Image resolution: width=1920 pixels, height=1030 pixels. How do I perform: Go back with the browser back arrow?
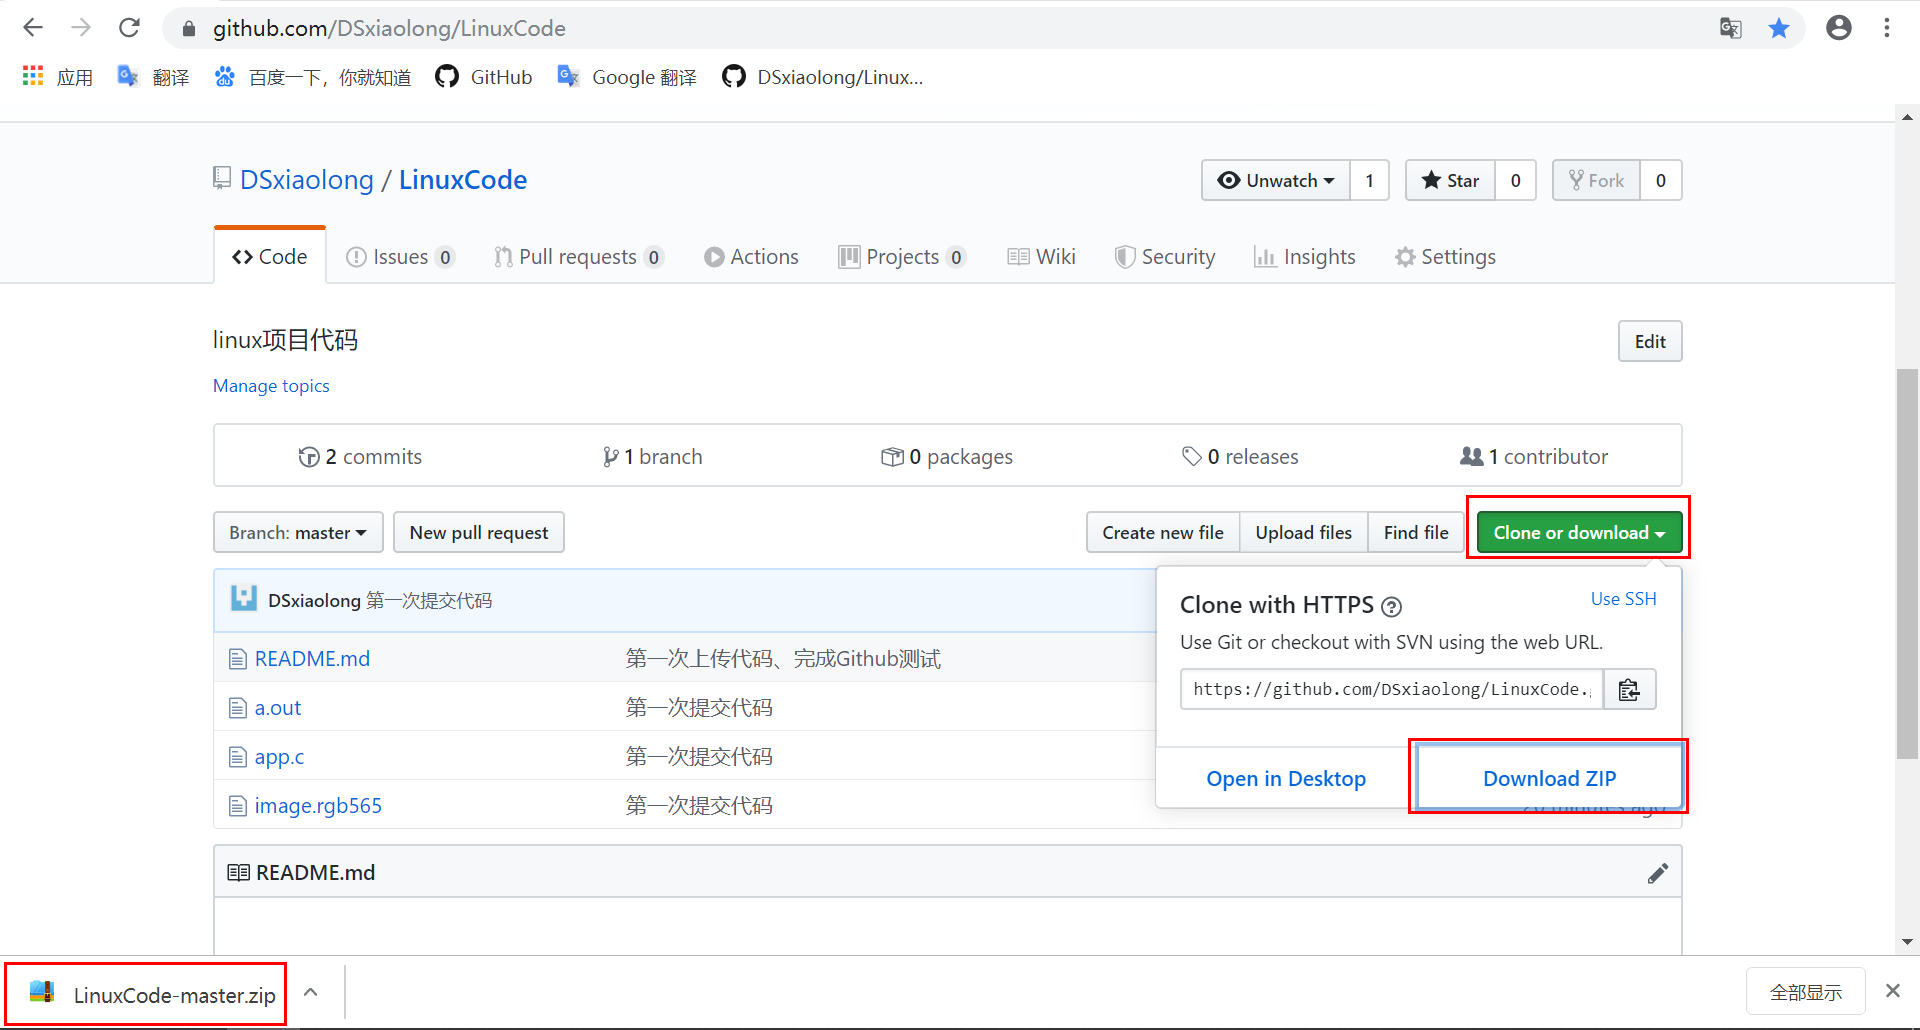tap(33, 28)
